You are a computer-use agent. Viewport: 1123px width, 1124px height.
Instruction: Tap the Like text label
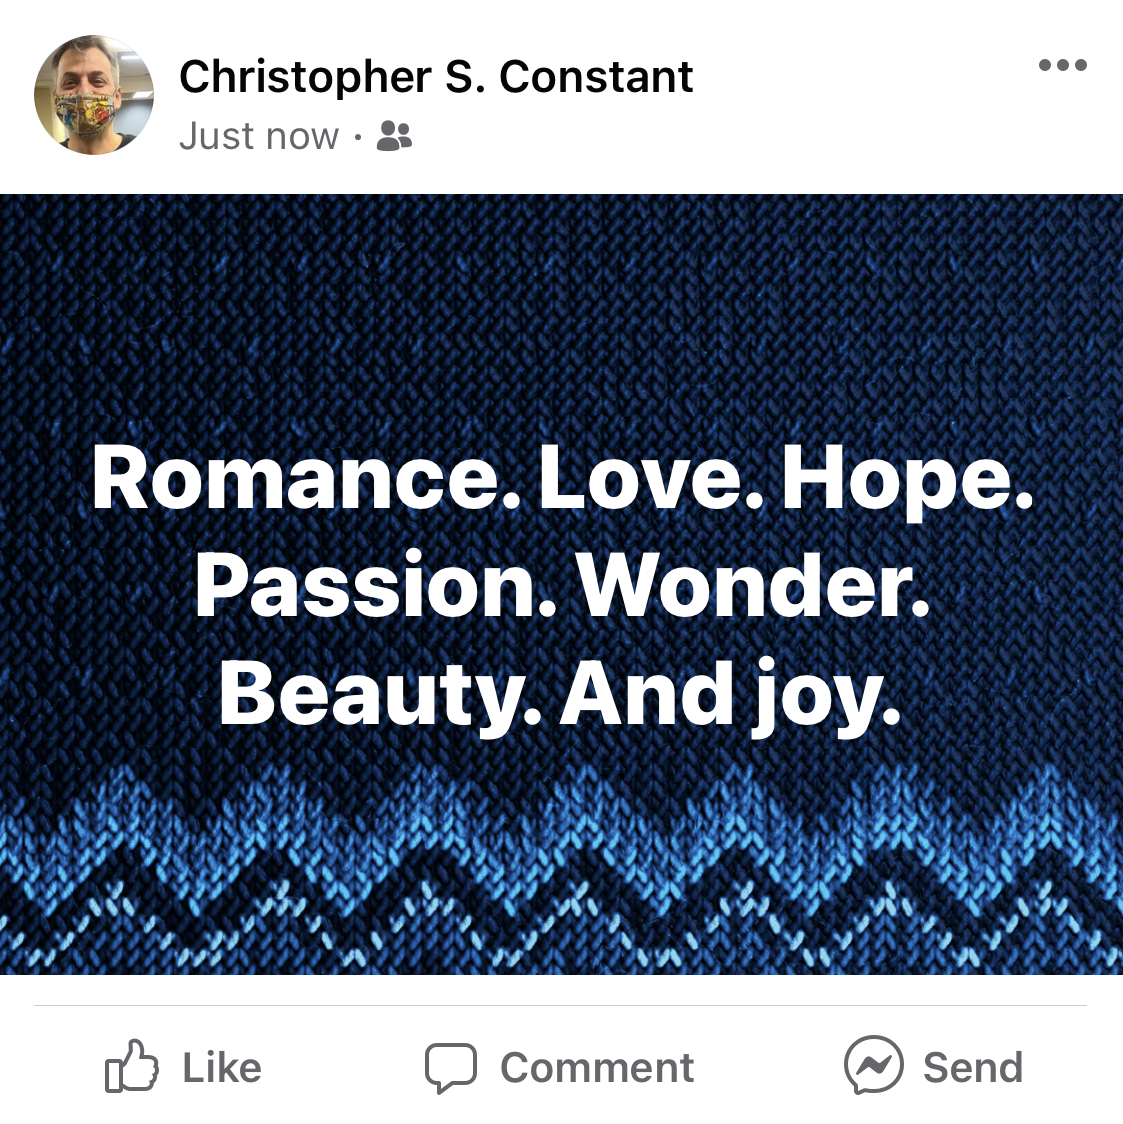pyautogui.click(x=222, y=1067)
